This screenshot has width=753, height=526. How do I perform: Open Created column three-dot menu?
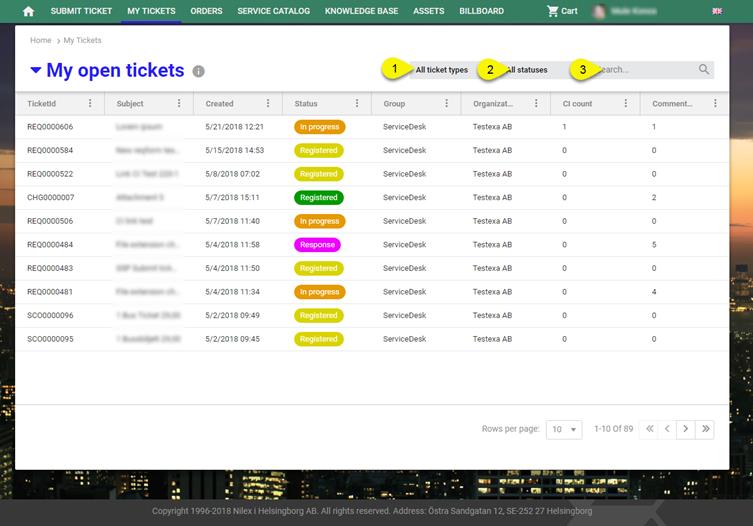(268, 103)
